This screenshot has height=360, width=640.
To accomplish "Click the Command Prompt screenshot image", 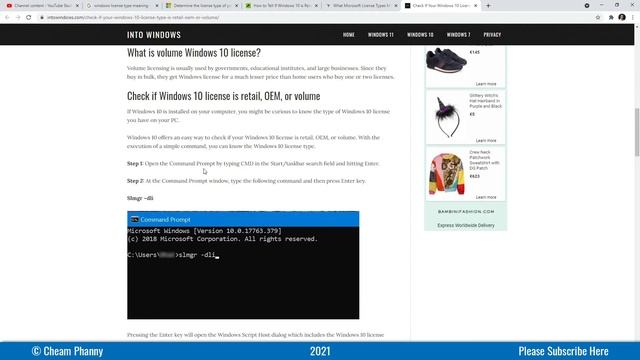I will click(243, 265).
